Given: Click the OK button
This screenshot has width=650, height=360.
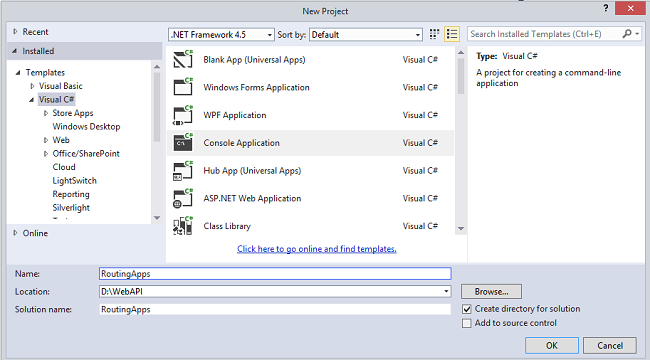Looking at the screenshot, I should (552, 345).
